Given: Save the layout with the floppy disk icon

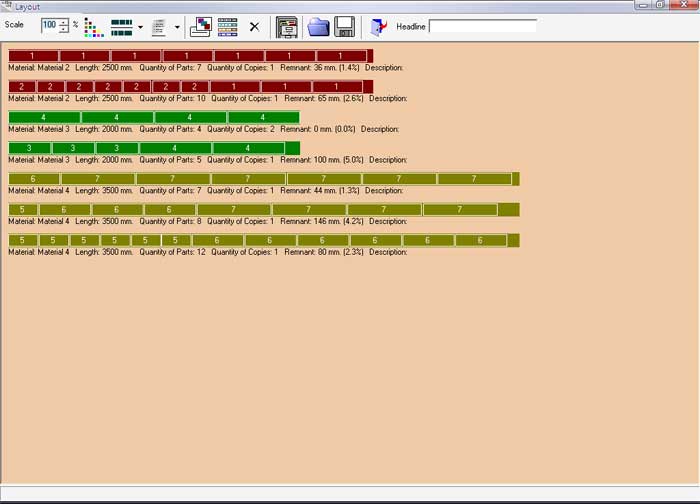Looking at the screenshot, I should 344,26.
